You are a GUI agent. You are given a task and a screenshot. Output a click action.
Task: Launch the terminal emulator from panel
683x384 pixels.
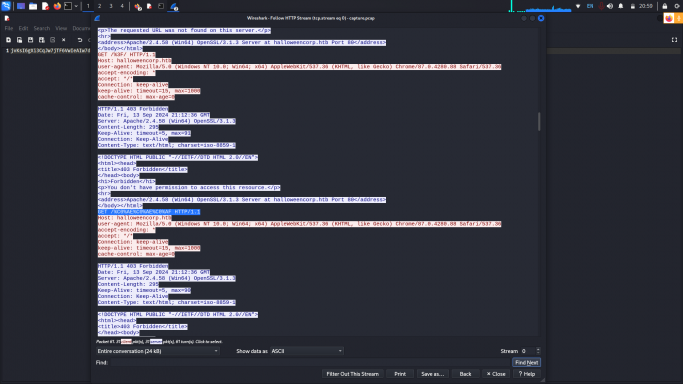68,6
